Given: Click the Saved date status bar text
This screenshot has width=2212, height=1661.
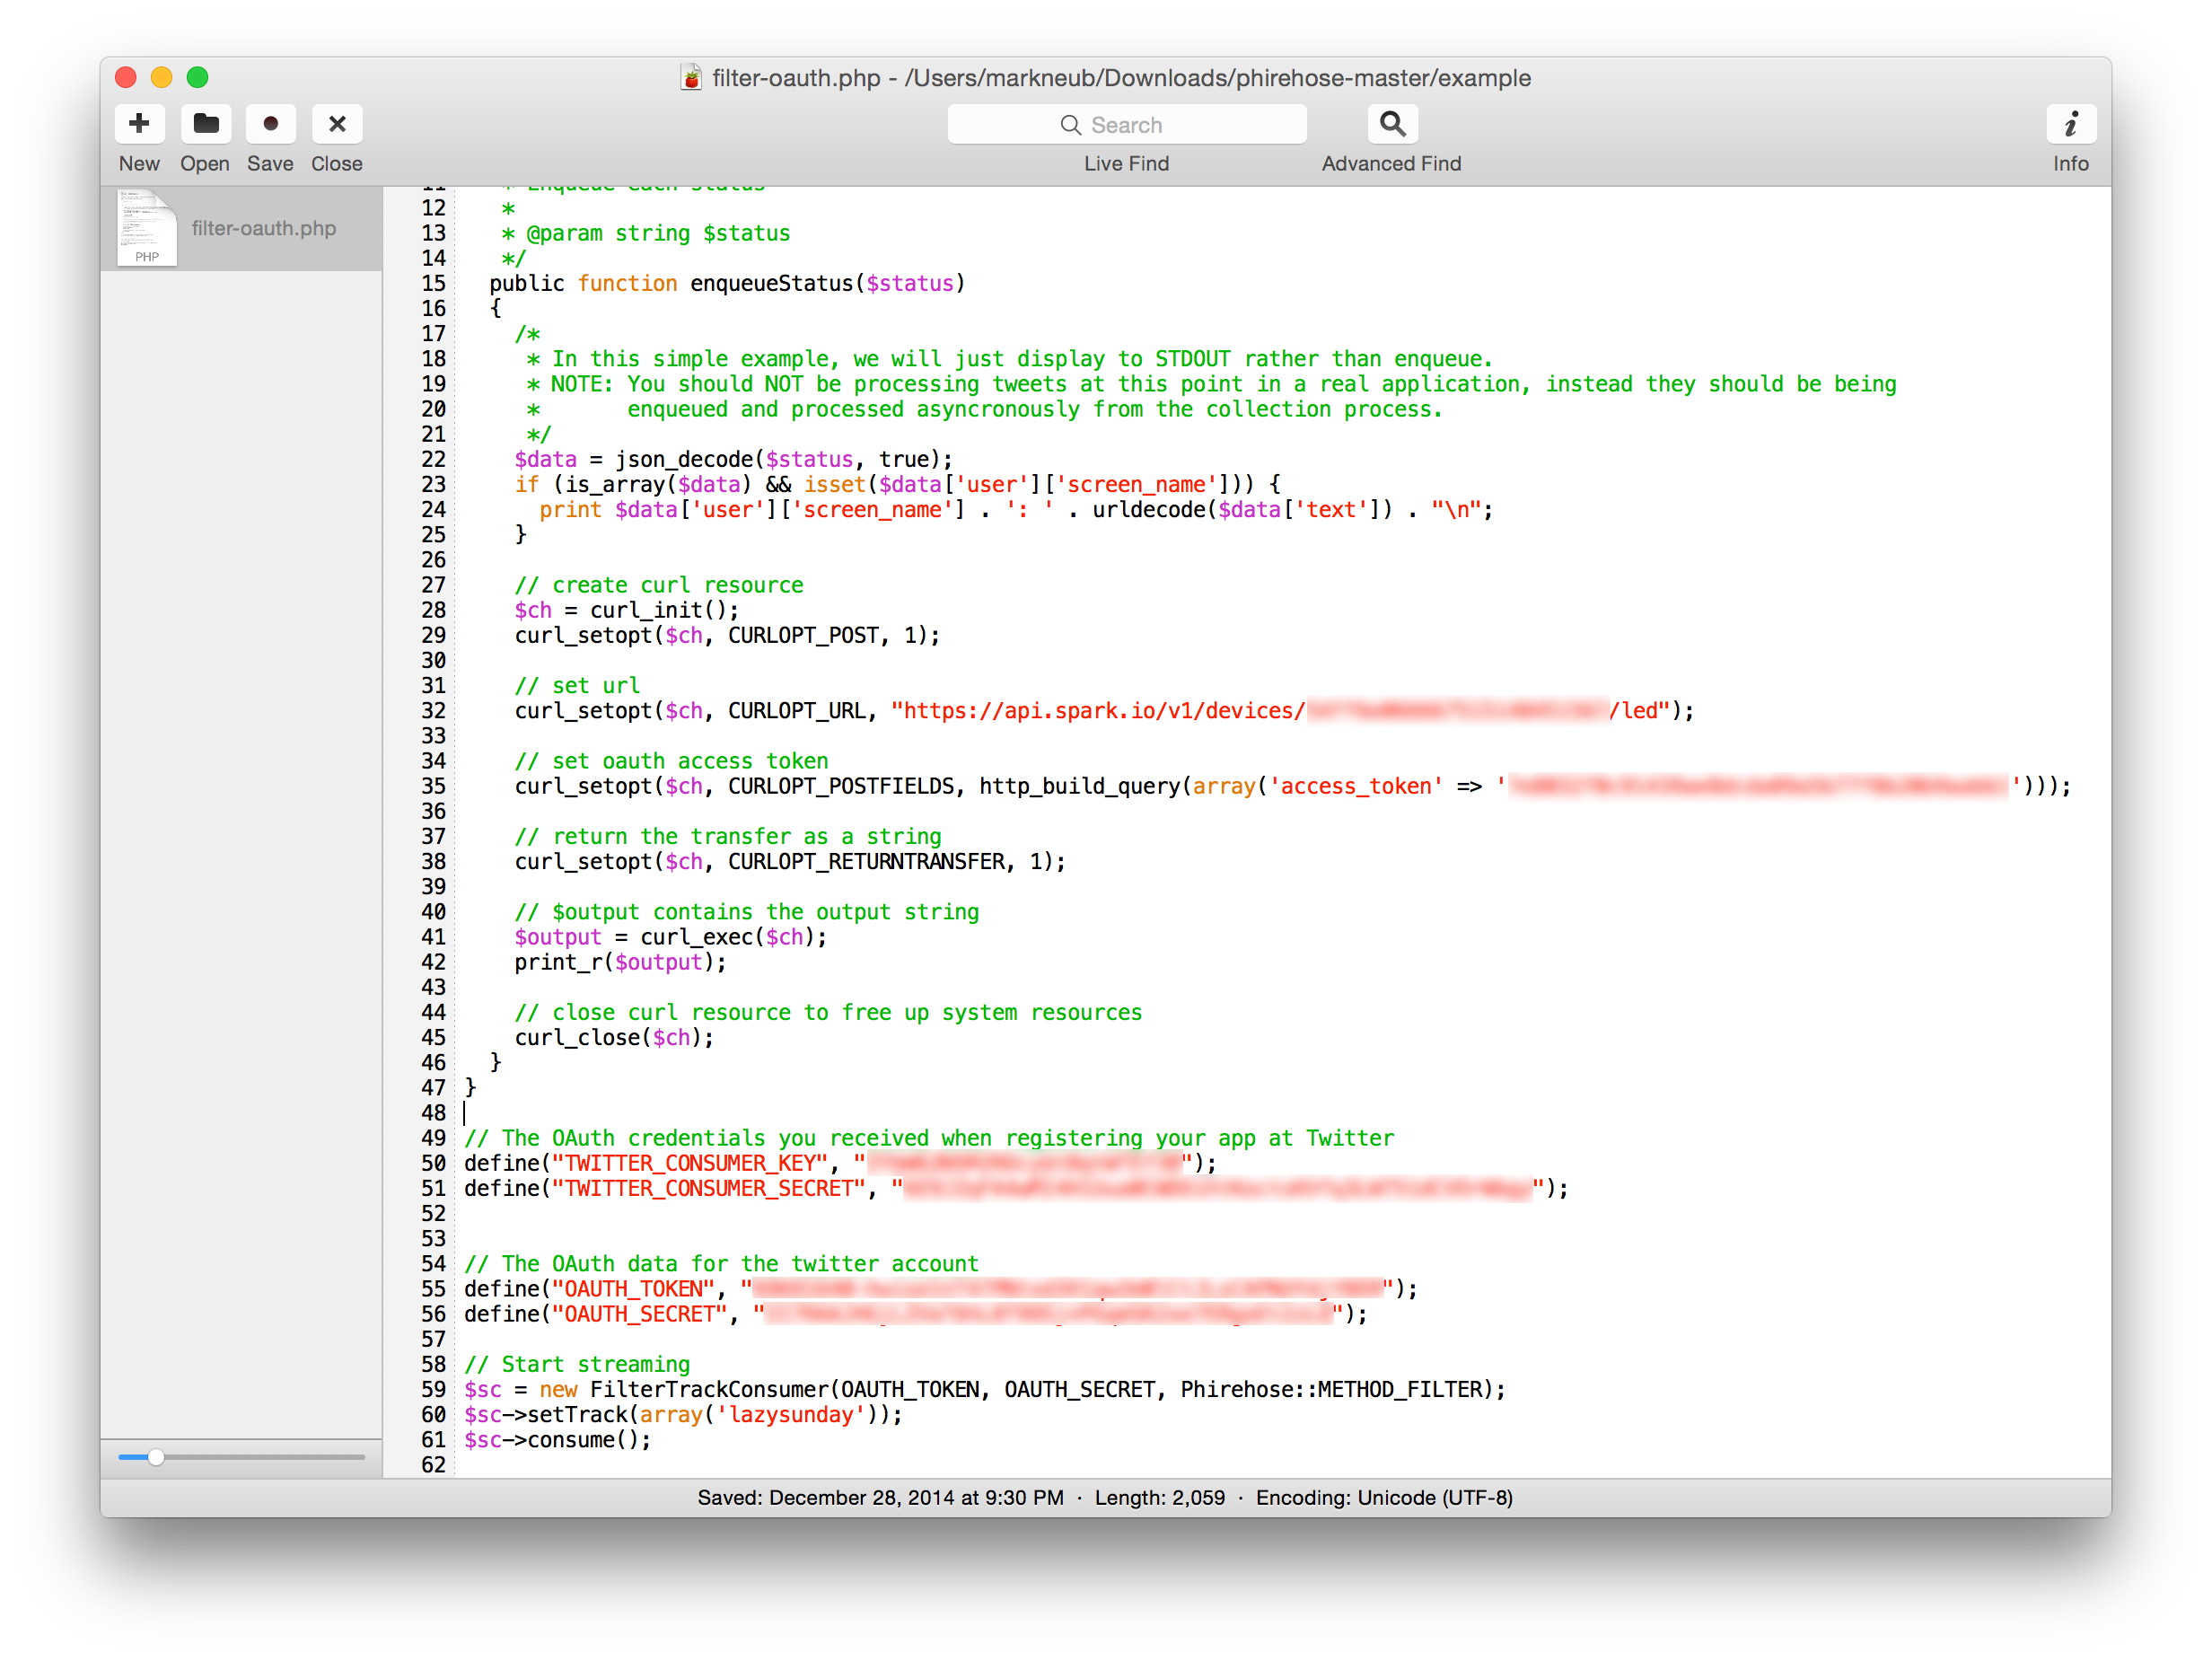Looking at the screenshot, I should pyautogui.click(x=880, y=1498).
